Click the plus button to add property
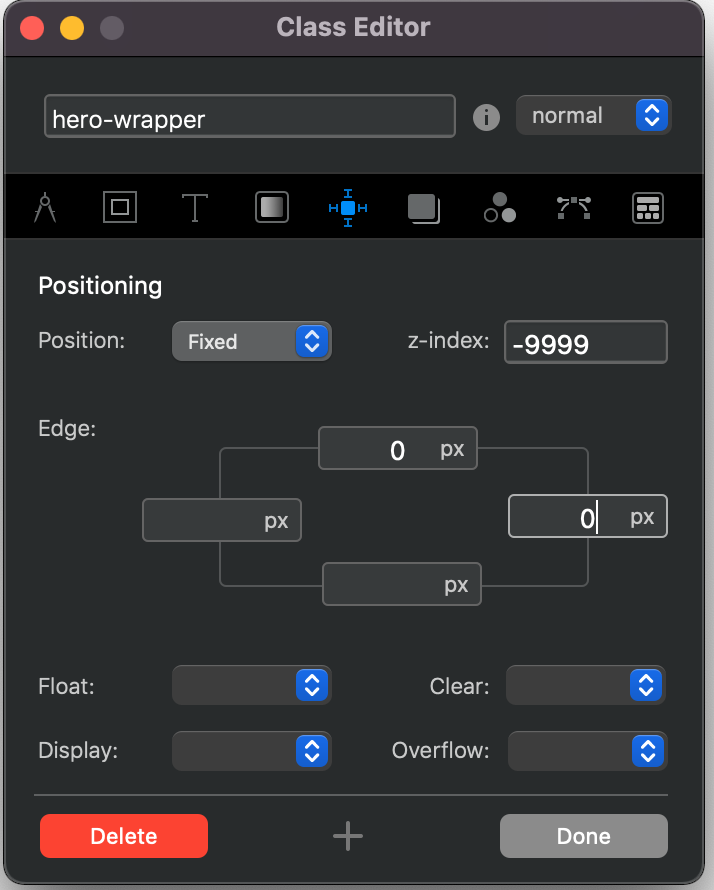The height and width of the screenshot is (890, 714). [x=348, y=836]
